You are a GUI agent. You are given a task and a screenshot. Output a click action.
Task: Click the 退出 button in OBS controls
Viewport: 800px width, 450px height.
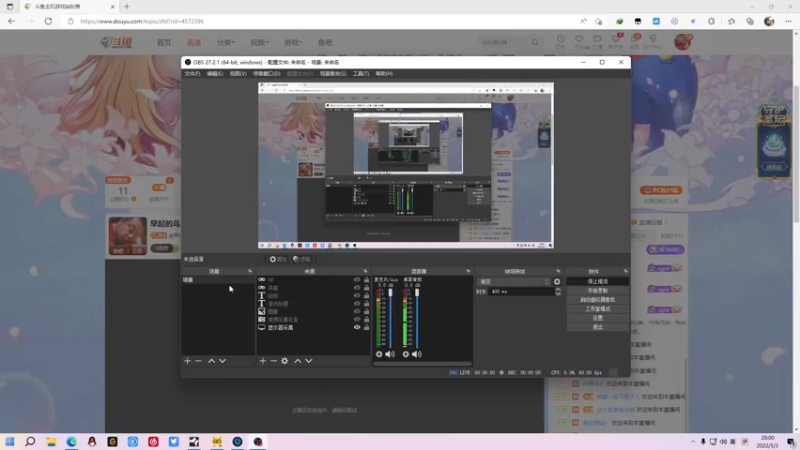(597, 327)
